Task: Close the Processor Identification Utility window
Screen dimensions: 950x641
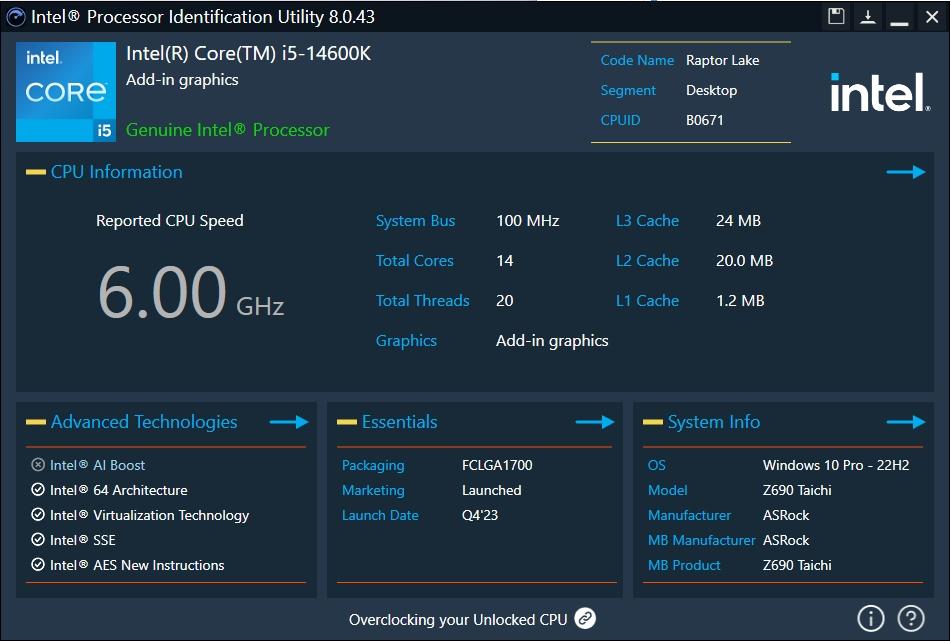Action: 932,16
